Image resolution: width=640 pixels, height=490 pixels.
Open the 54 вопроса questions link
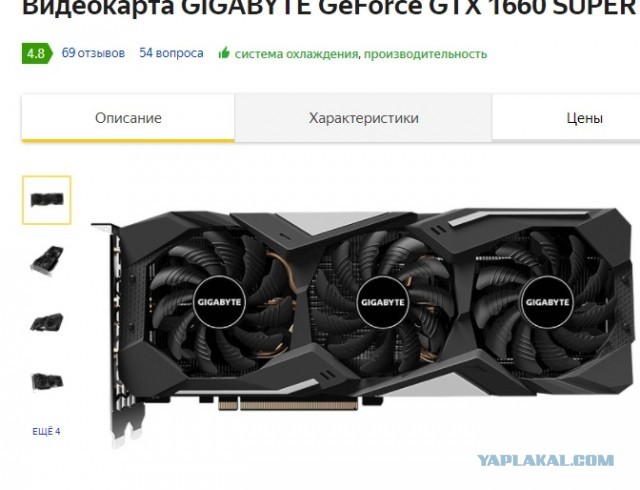(171, 53)
